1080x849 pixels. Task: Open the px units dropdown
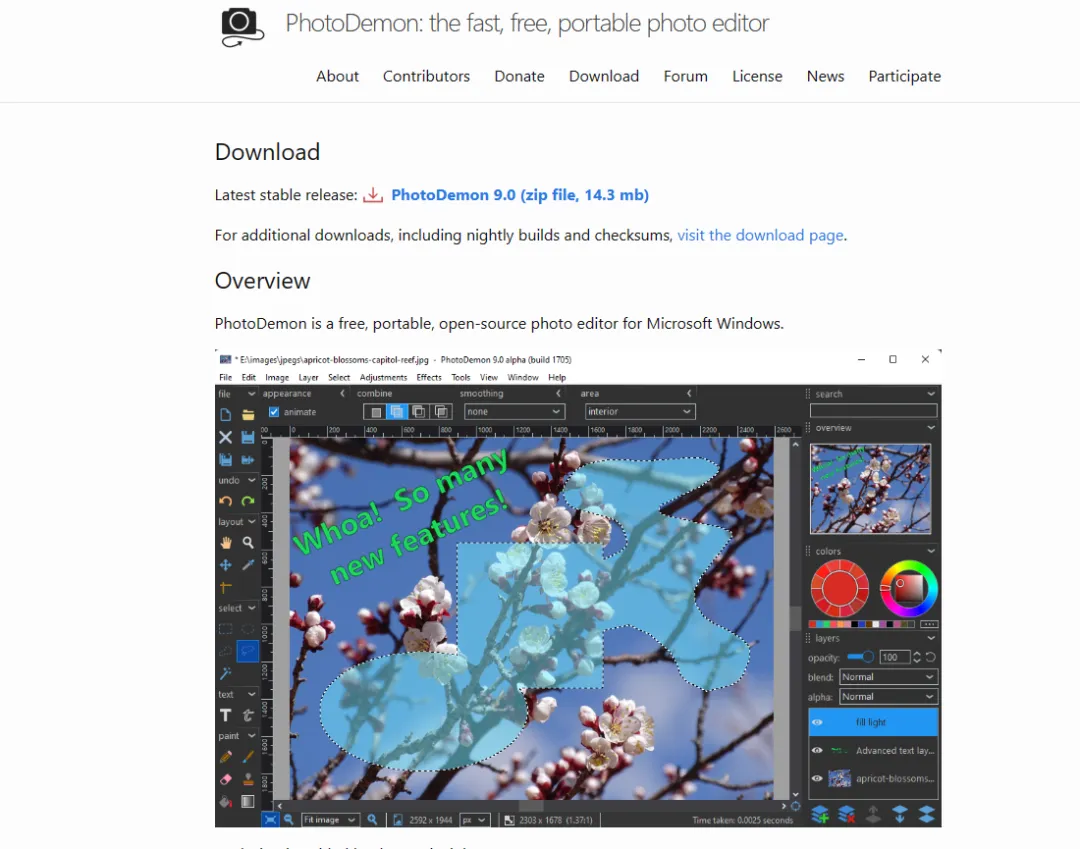pyautogui.click(x=475, y=820)
